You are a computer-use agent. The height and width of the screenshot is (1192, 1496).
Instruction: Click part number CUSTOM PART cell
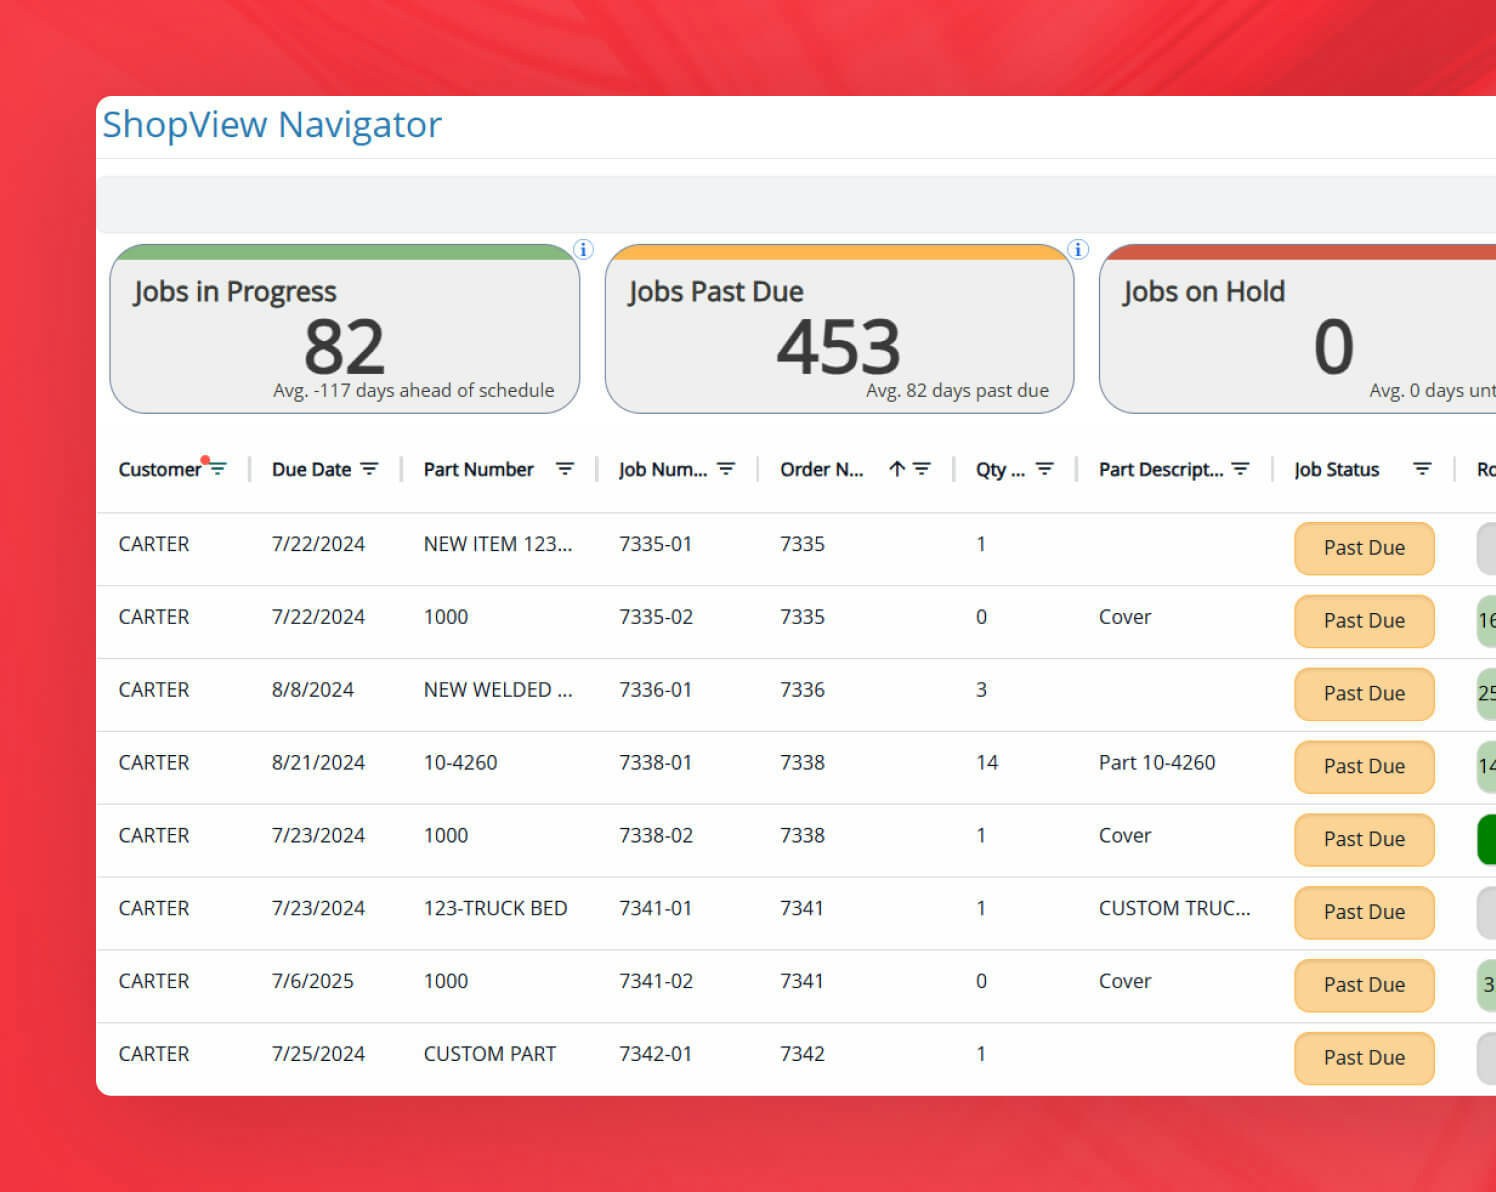click(489, 1054)
